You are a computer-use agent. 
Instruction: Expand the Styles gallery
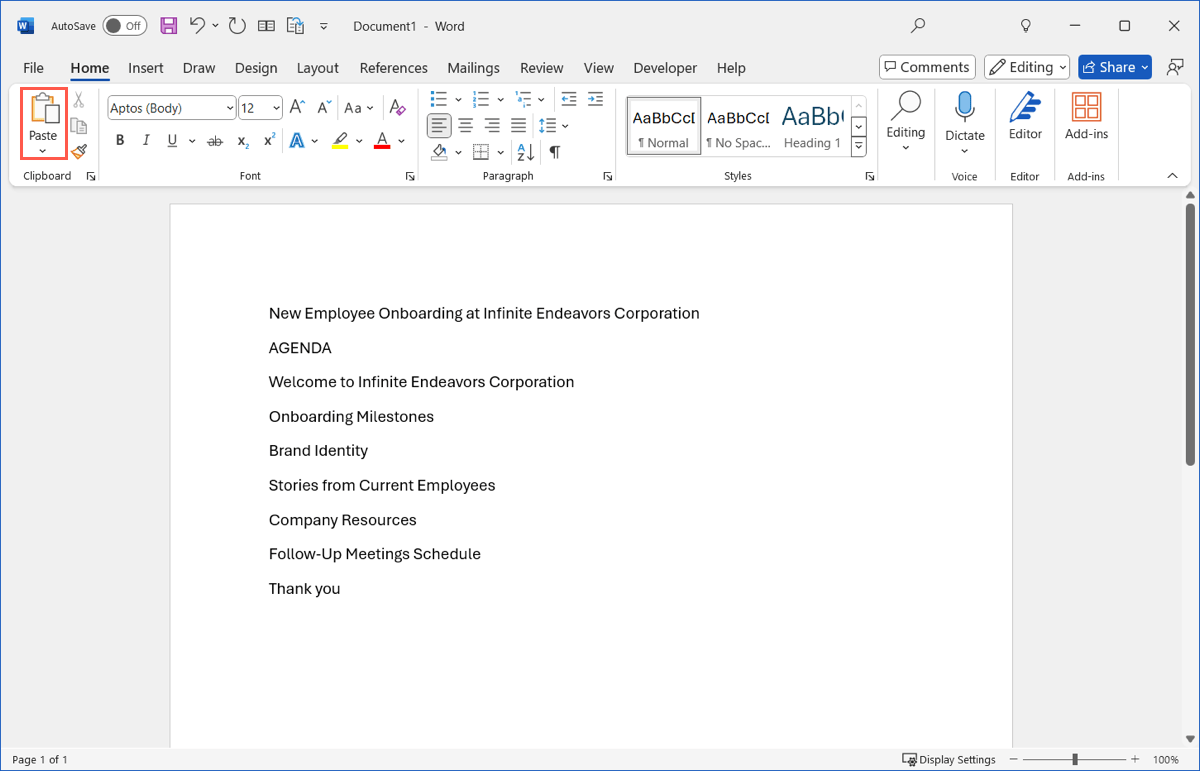858,147
